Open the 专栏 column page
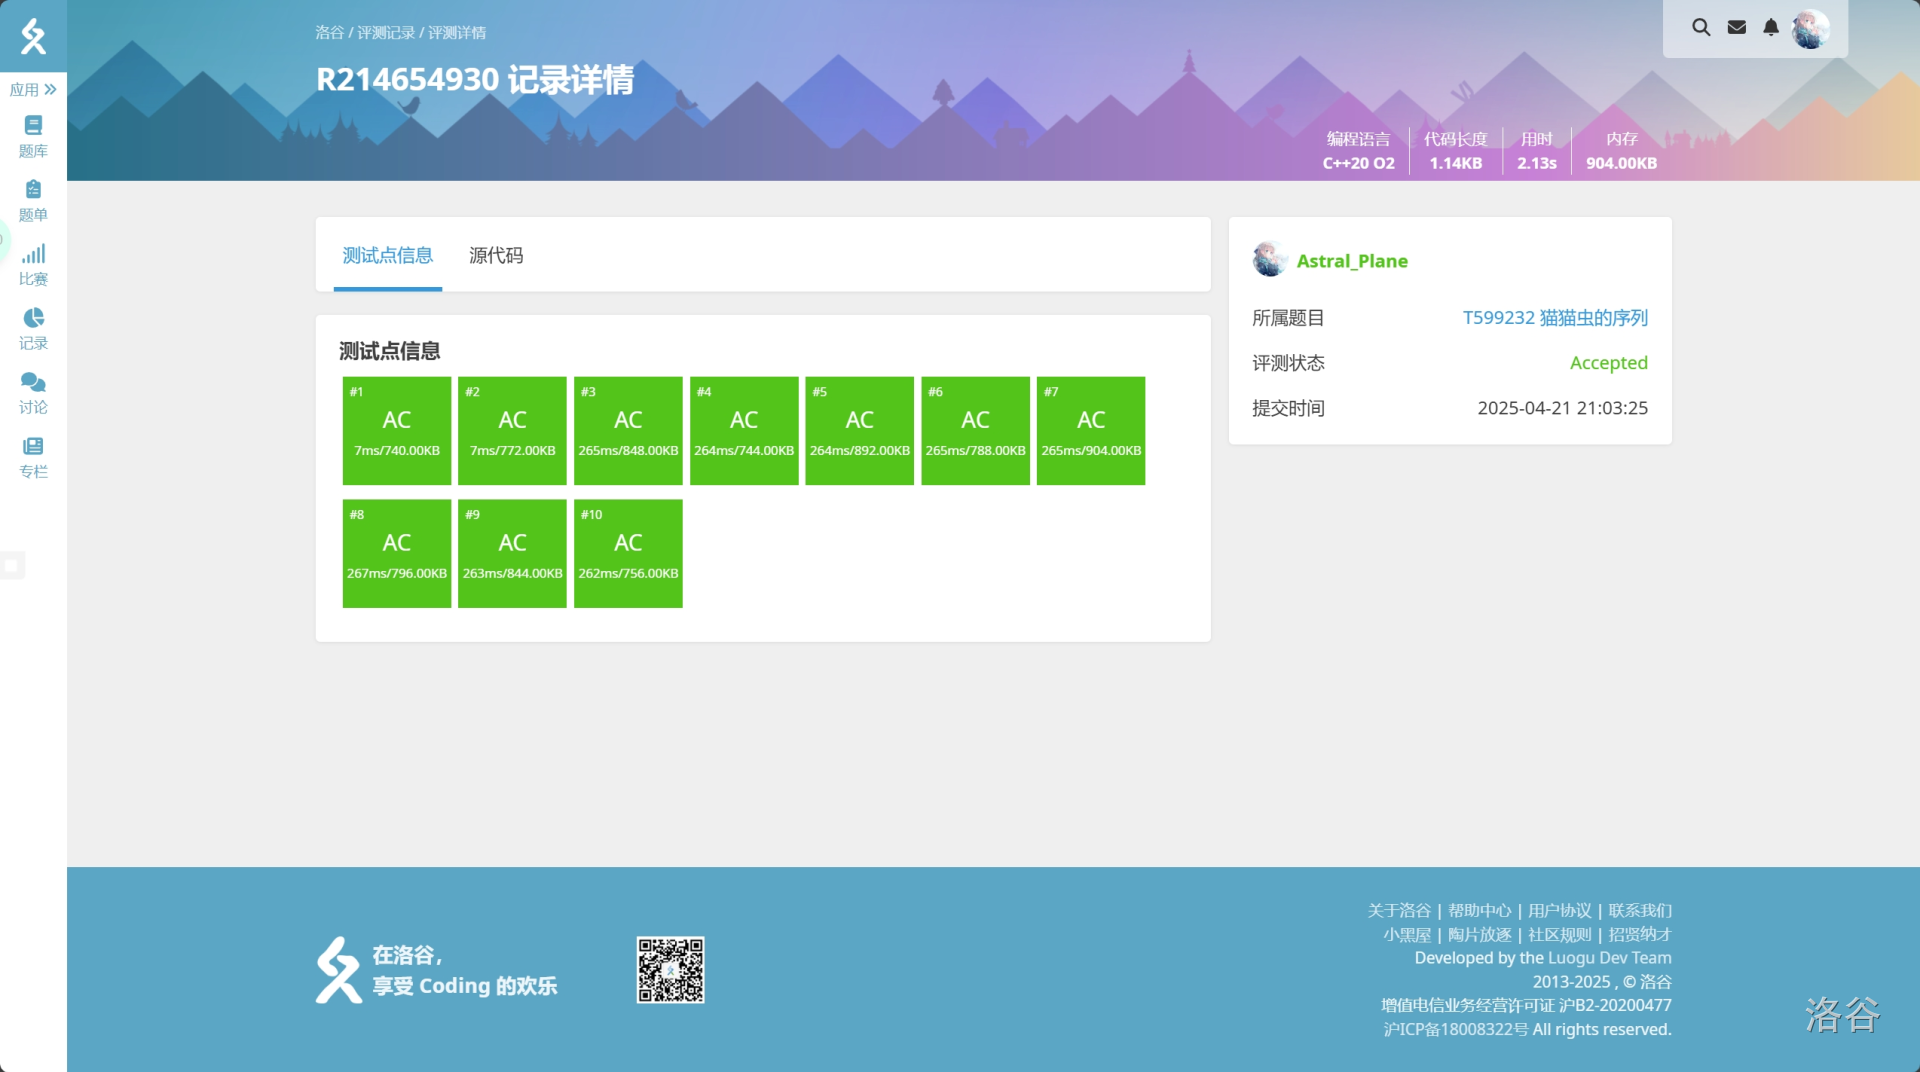This screenshot has width=1920, height=1072. (33, 456)
